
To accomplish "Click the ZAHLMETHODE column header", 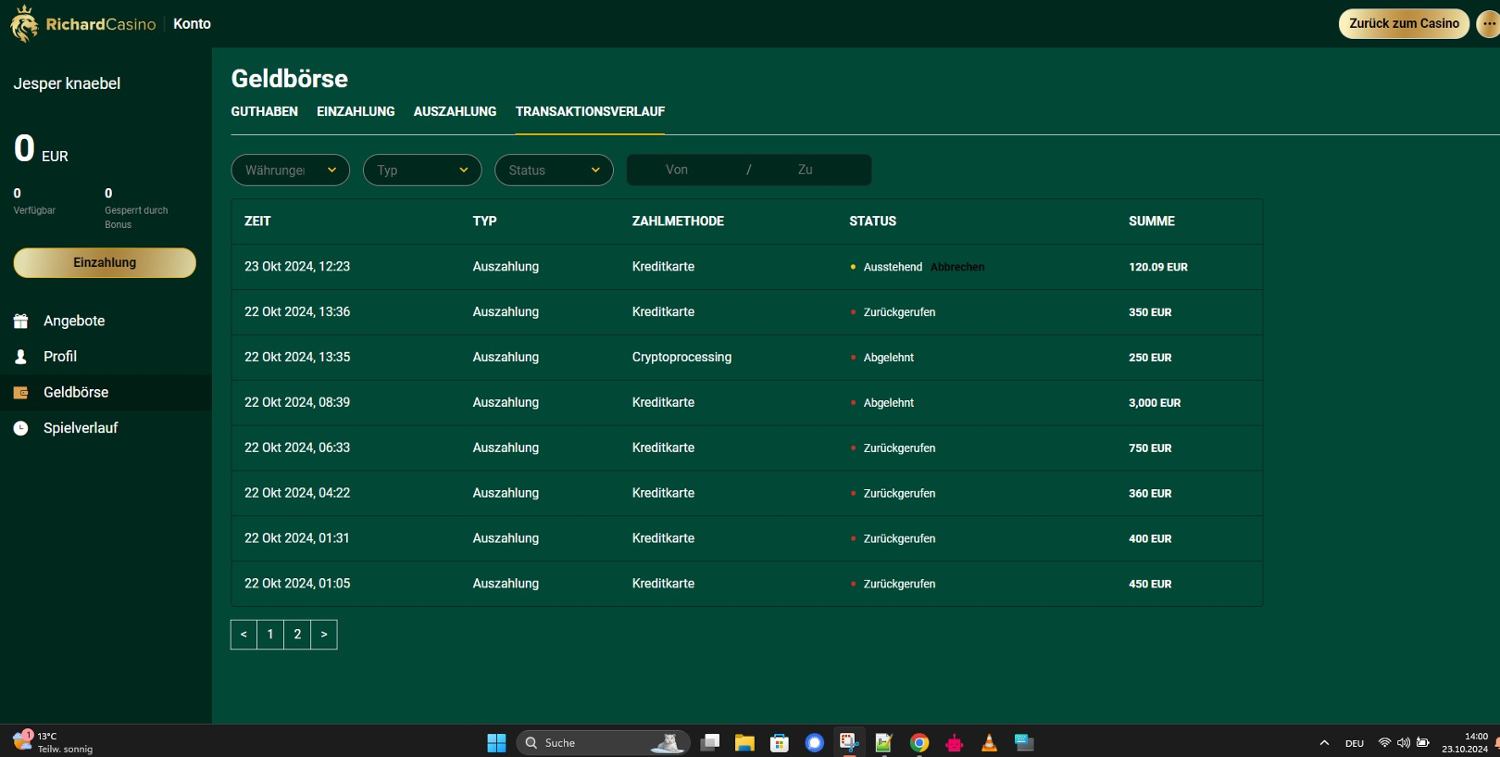I will (x=678, y=221).
